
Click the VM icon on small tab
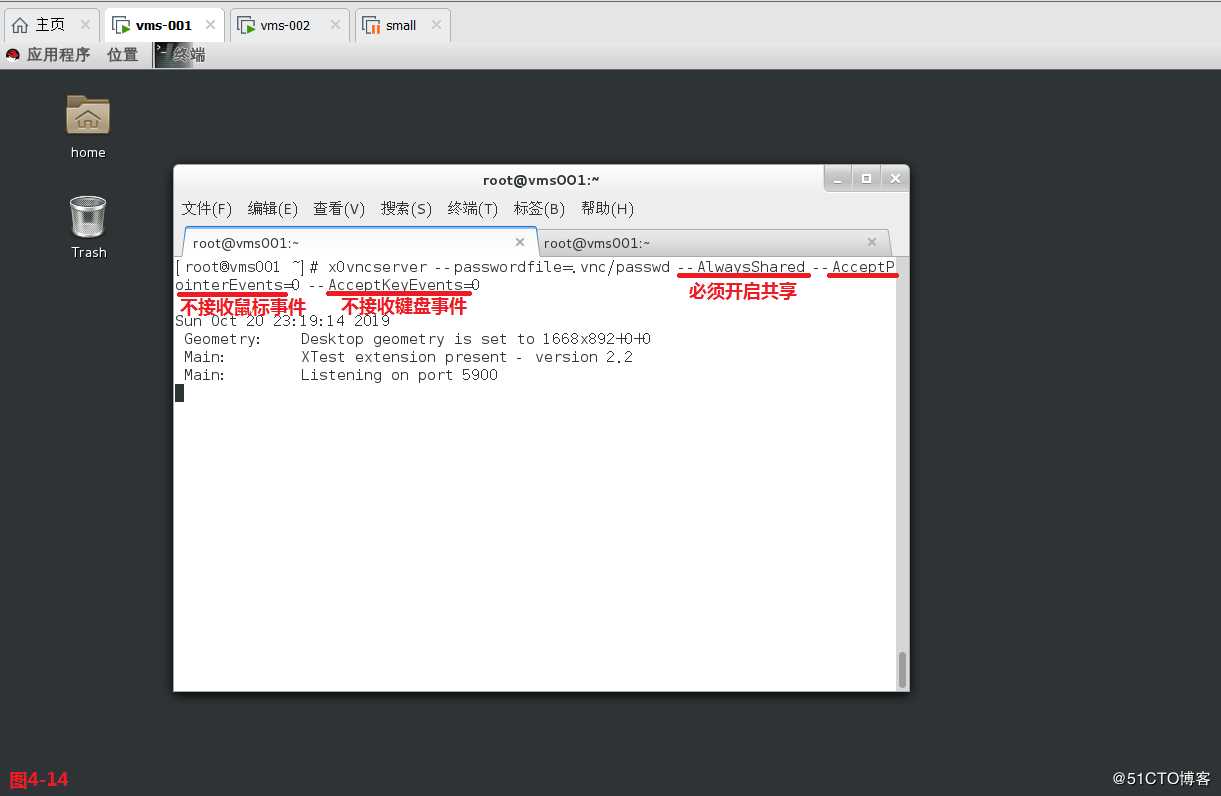tap(371, 26)
